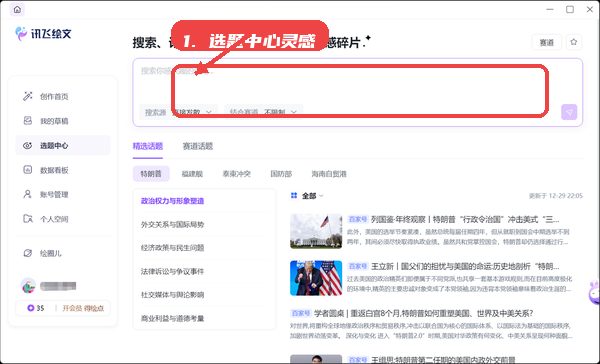The height and width of the screenshot is (364, 600).
Task: Click the folder icon beside 个人空间
Action: click(28, 219)
